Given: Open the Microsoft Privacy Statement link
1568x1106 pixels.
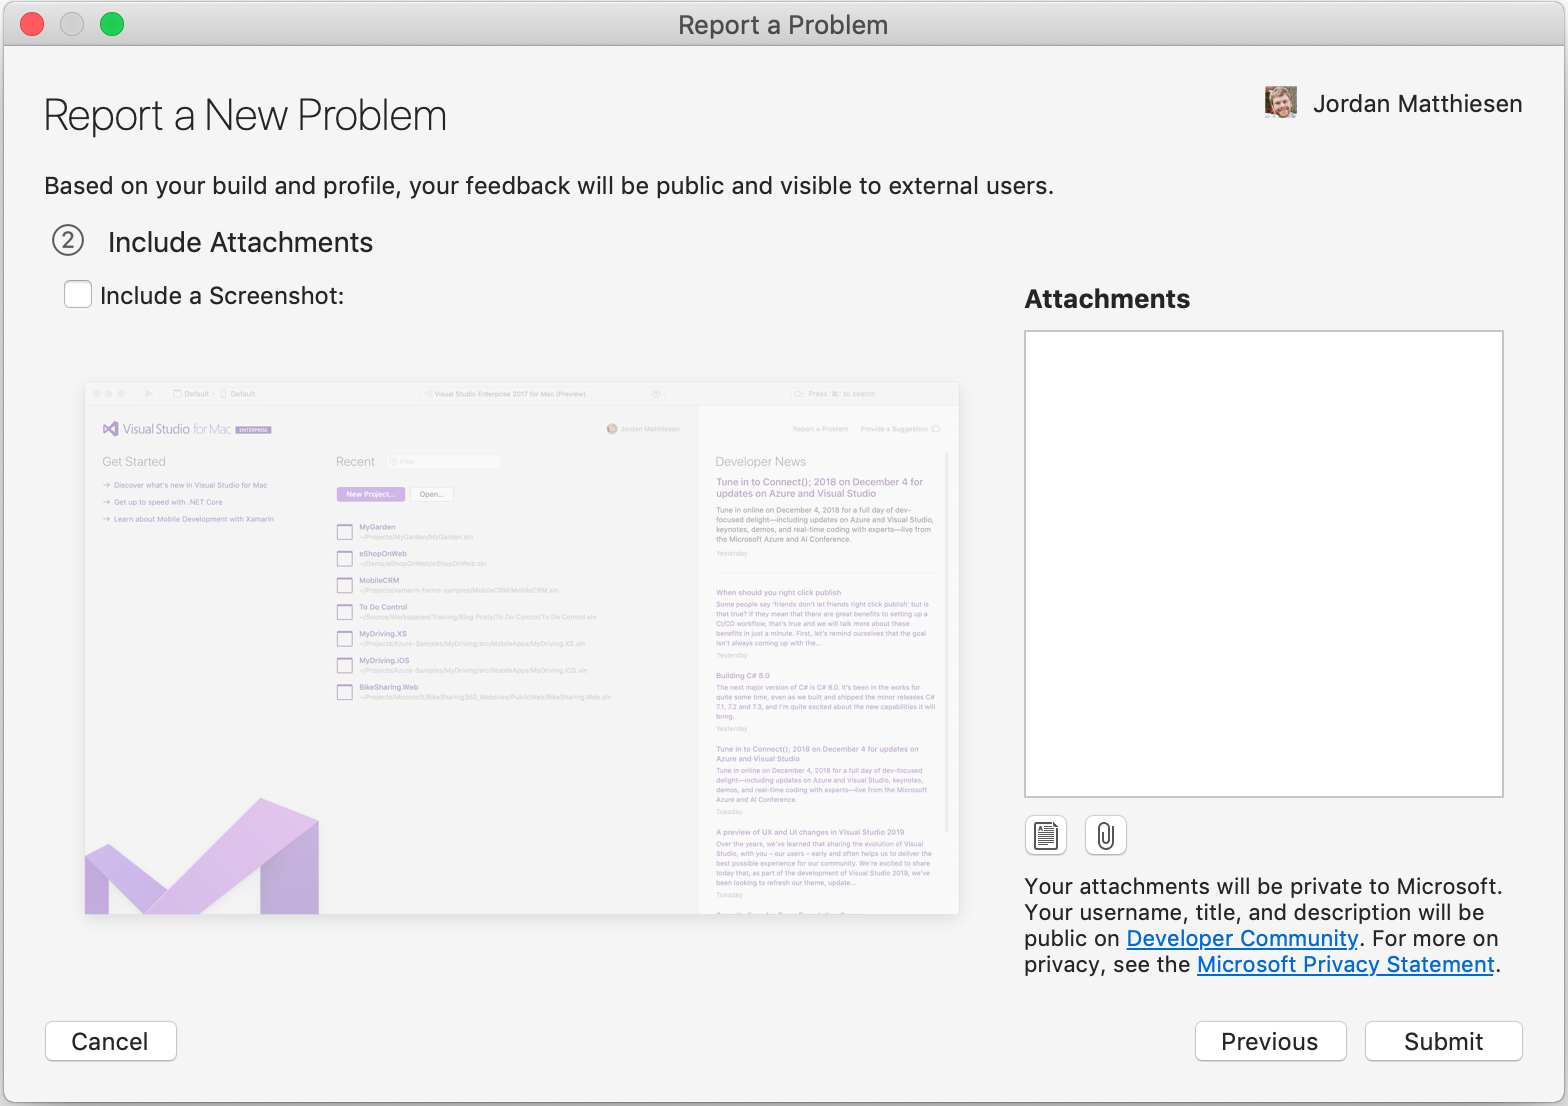Looking at the screenshot, I should point(1345,964).
